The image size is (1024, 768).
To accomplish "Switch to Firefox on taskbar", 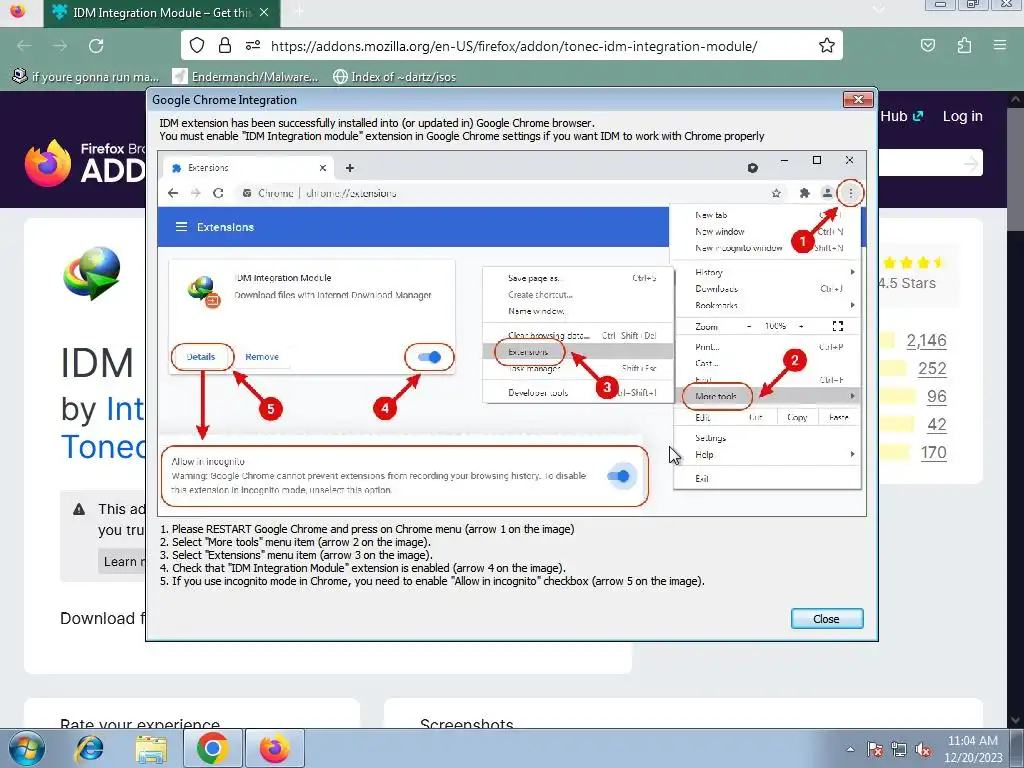I will coord(275,748).
